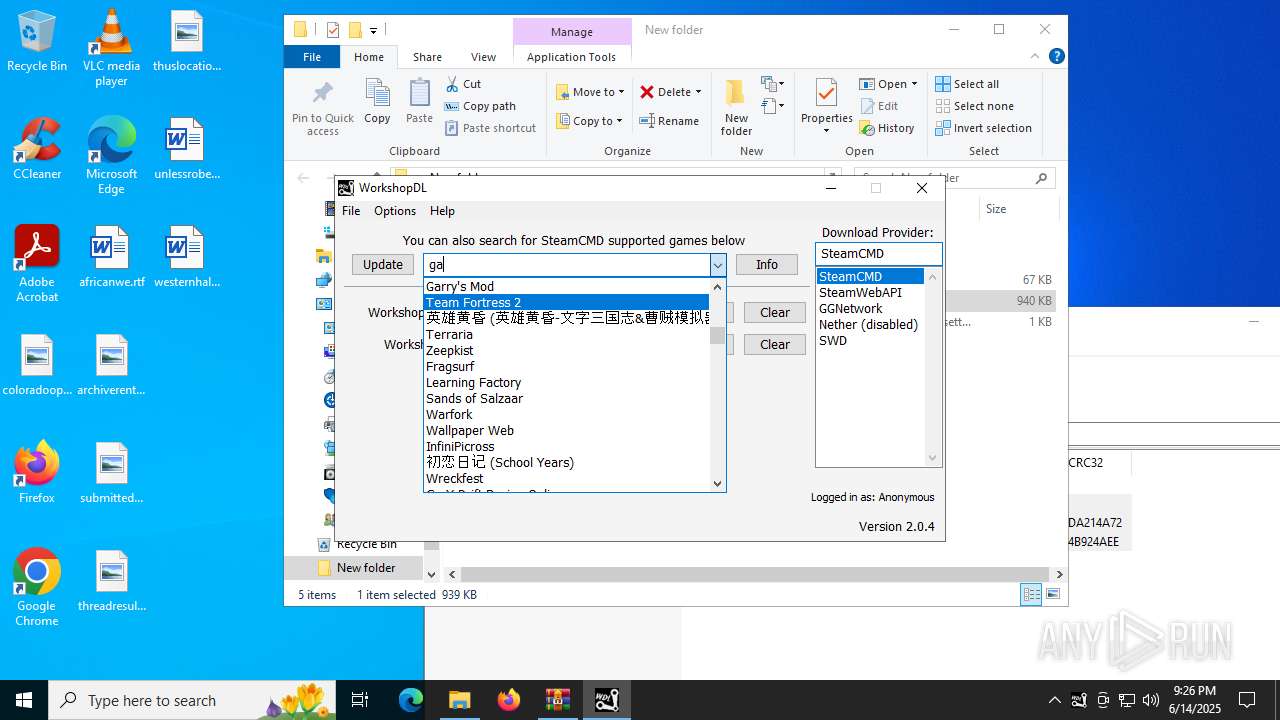The height and width of the screenshot is (720, 1280).
Task: Switch to large icons view in Explorer
Action: 1052,594
